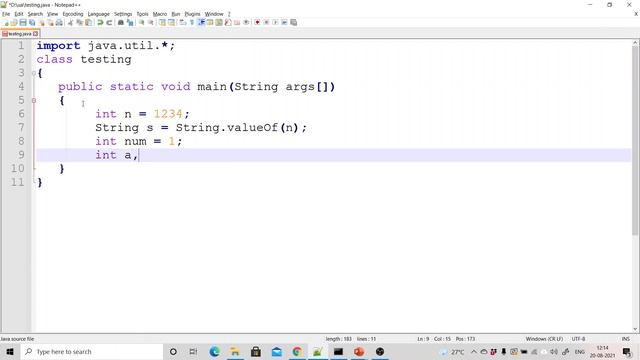Toggle the highlighted Indent guide icon
The height and width of the screenshot is (360, 640).
[201, 22]
